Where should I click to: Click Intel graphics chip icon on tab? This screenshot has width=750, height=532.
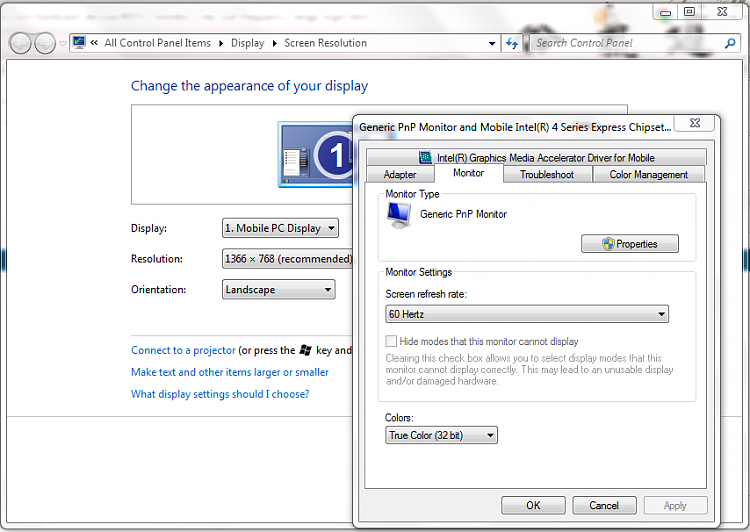[425, 157]
